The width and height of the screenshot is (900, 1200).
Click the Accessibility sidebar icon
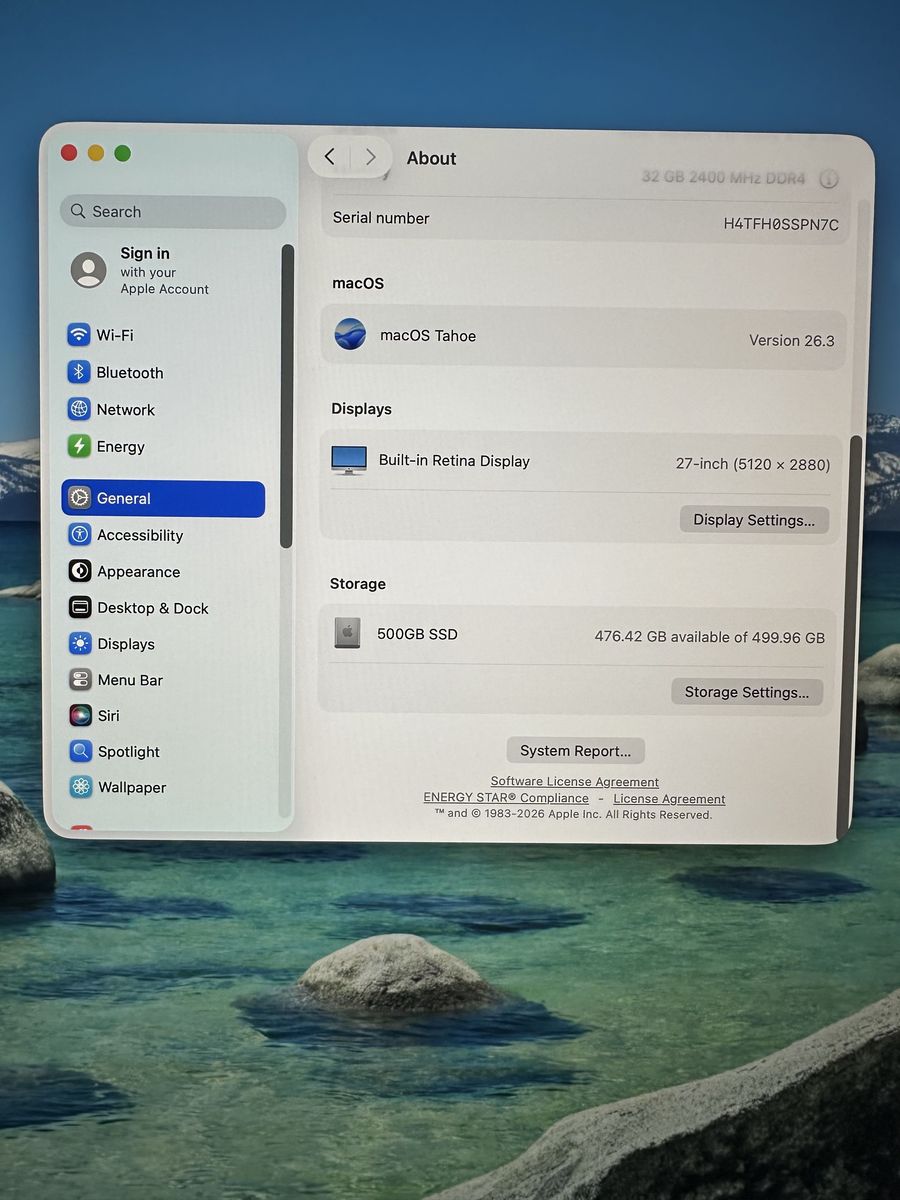tap(80, 535)
